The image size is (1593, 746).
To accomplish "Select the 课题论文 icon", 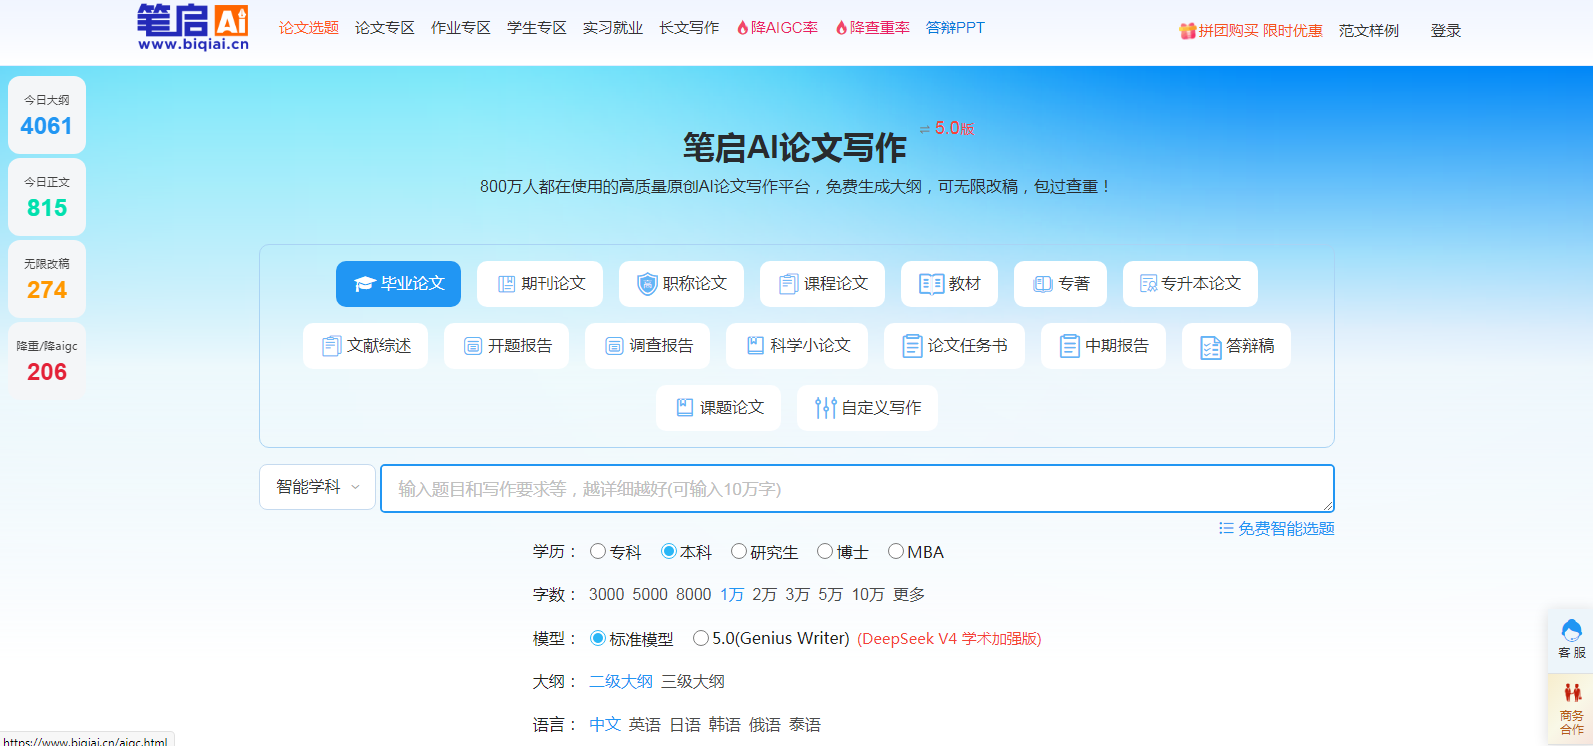I will [x=685, y=407].
